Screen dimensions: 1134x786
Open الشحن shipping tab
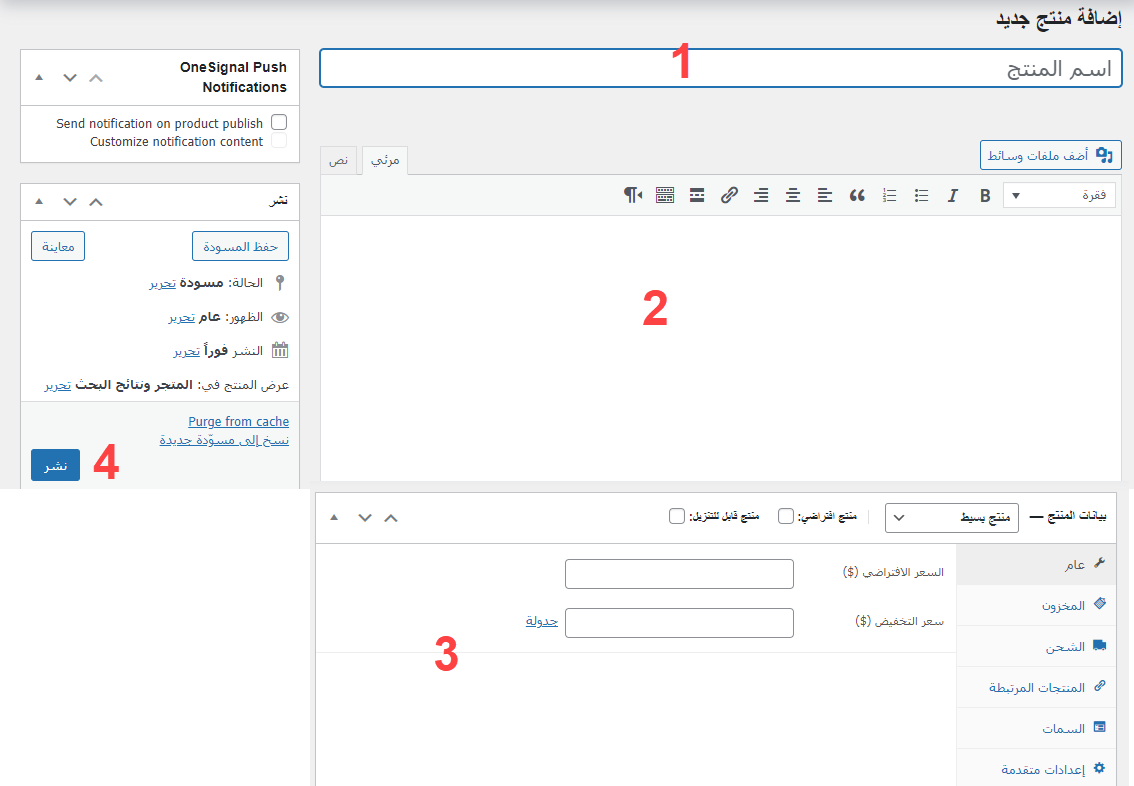1036,646
